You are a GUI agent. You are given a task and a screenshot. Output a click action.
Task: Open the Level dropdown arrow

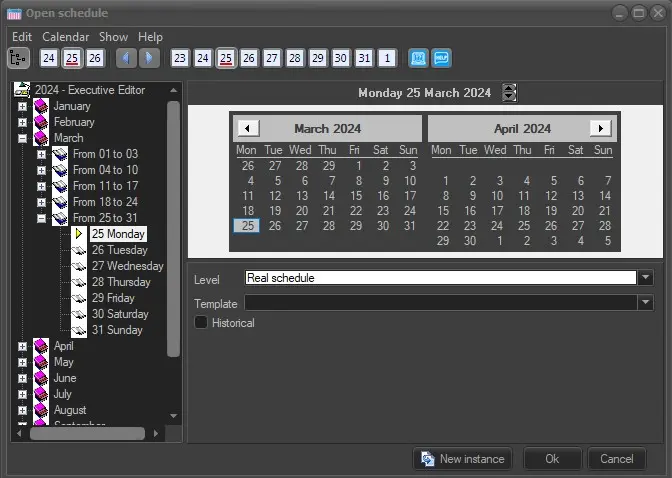pyautogui.click(x=645, y=278)
